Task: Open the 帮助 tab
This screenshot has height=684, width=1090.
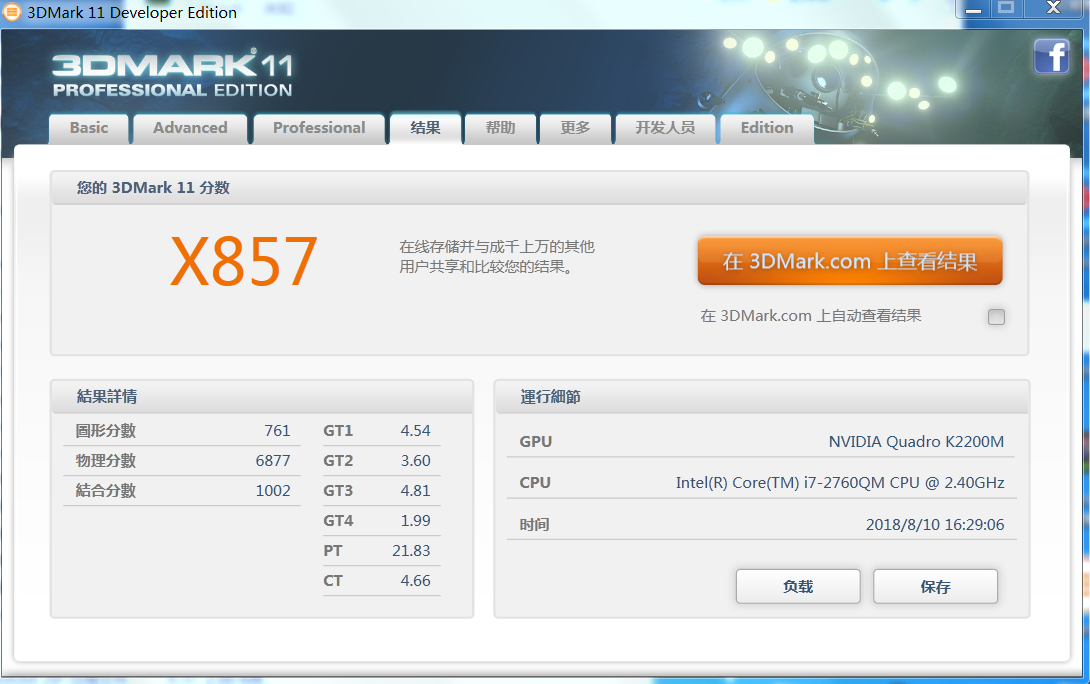Action: click(501, 129)
